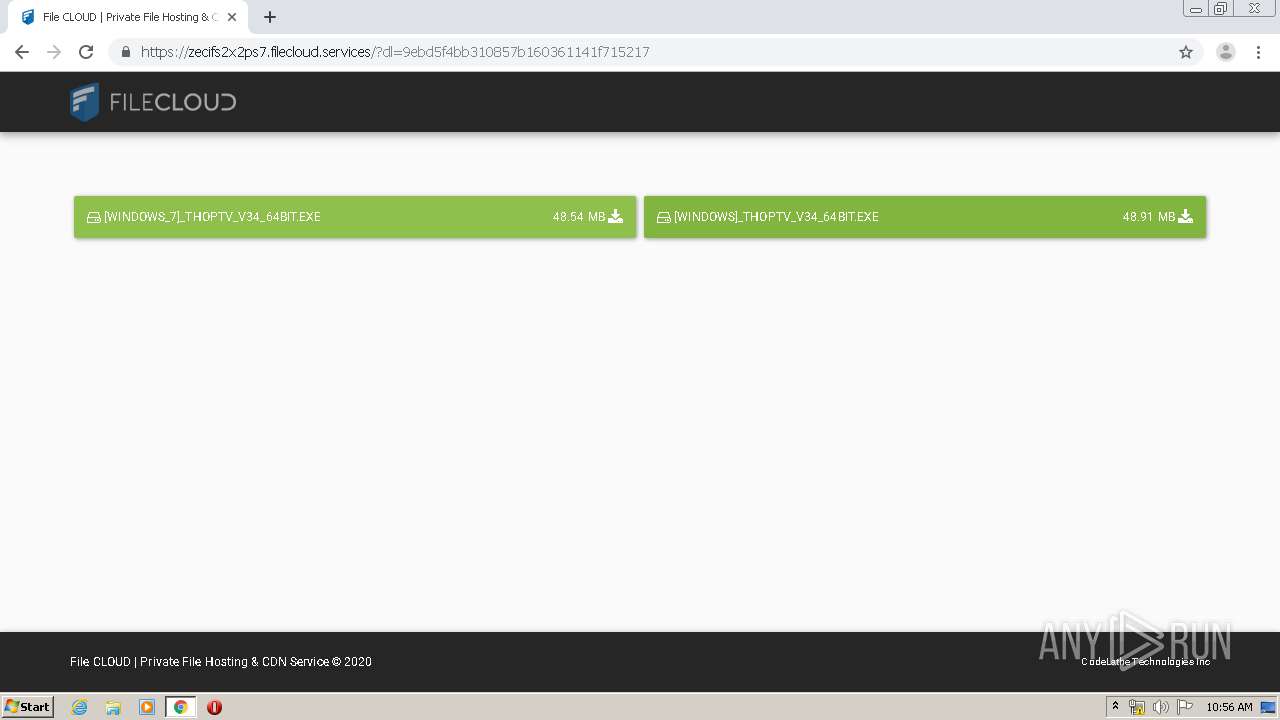Click Show desktop icon in tray corner
Viewport: 1280px width, 720px height.
pos(1268,707)
